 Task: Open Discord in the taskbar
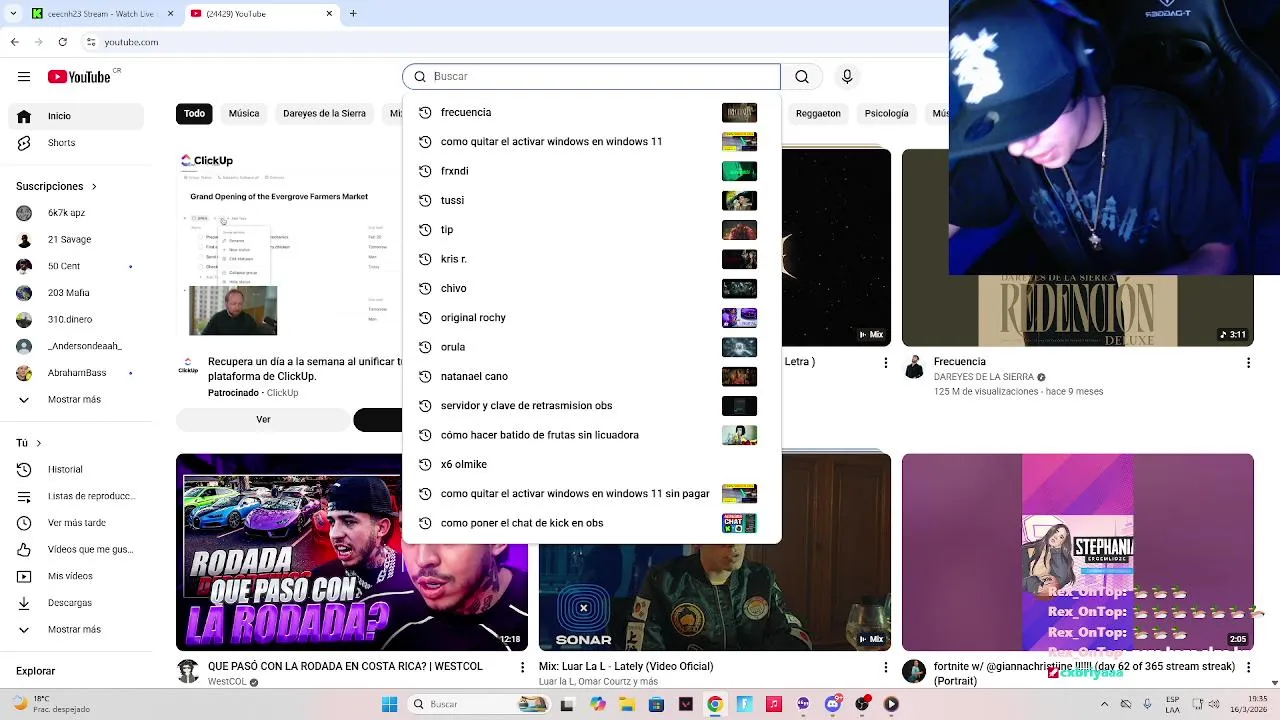click(833, 704)
